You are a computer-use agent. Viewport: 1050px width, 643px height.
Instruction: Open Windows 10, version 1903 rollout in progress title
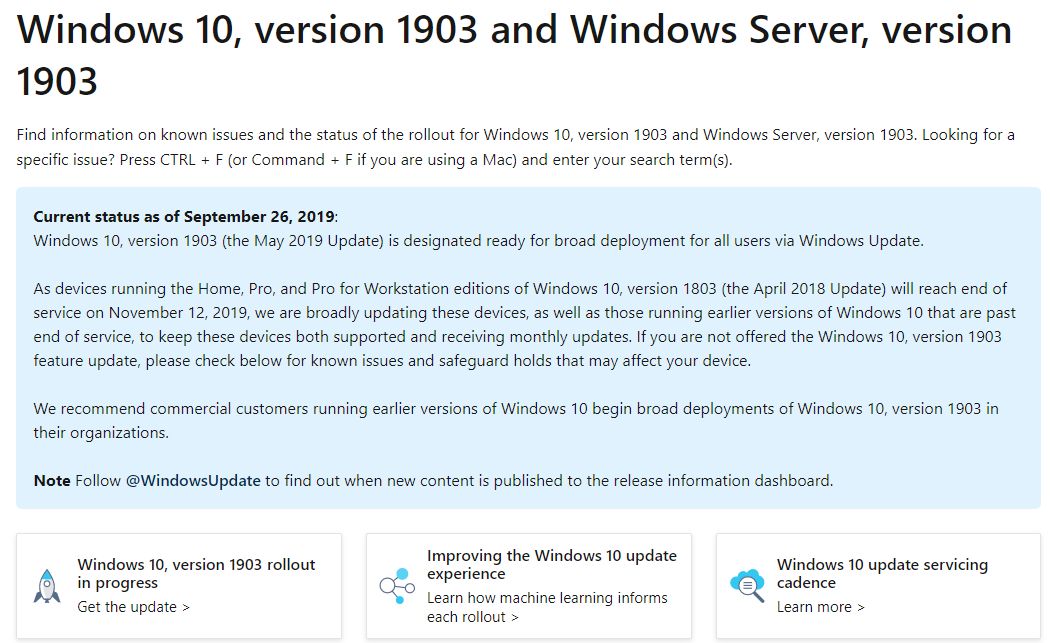click(196, 573)
